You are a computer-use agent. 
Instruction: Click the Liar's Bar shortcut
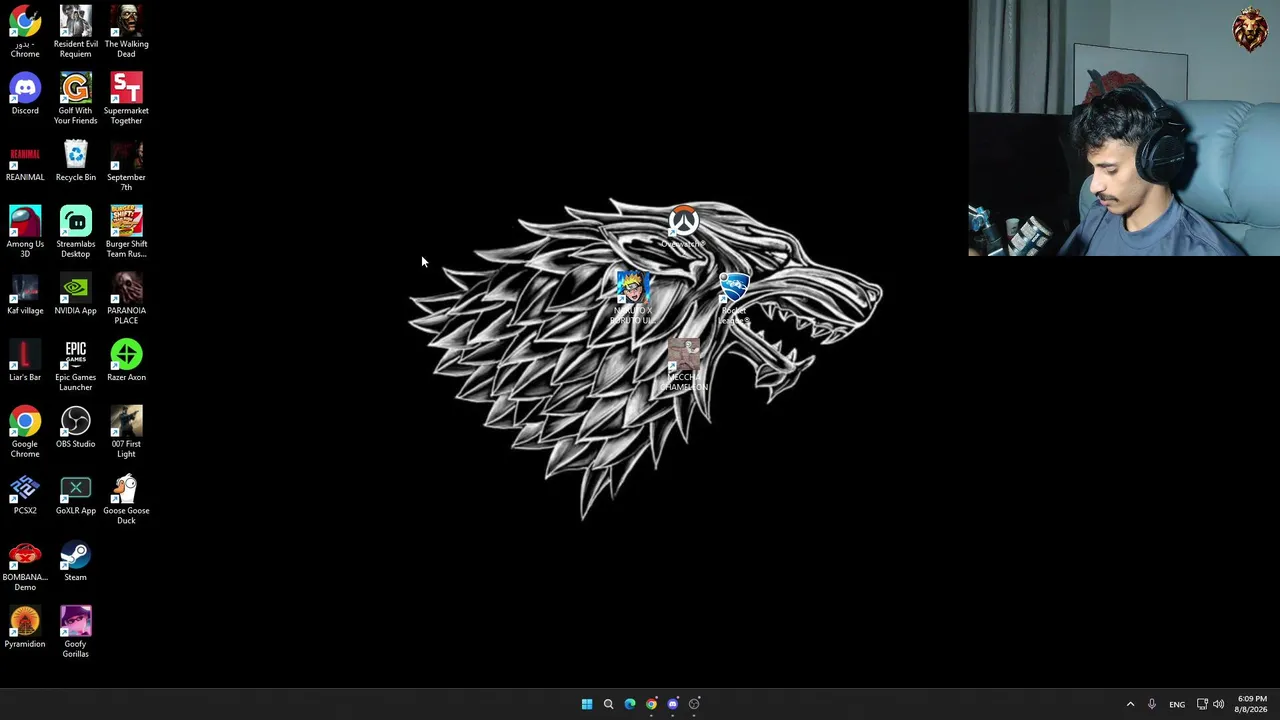click(25, 361)
